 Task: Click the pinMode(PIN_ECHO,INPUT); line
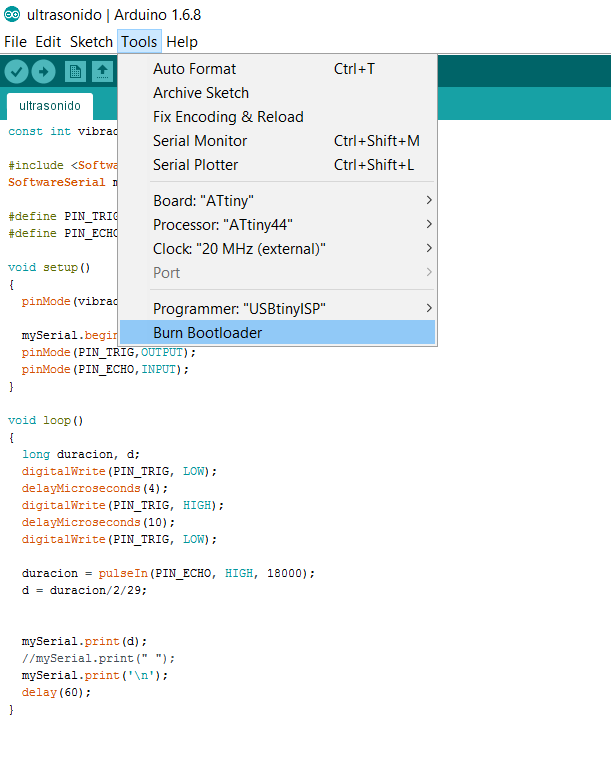click(105, 369)
